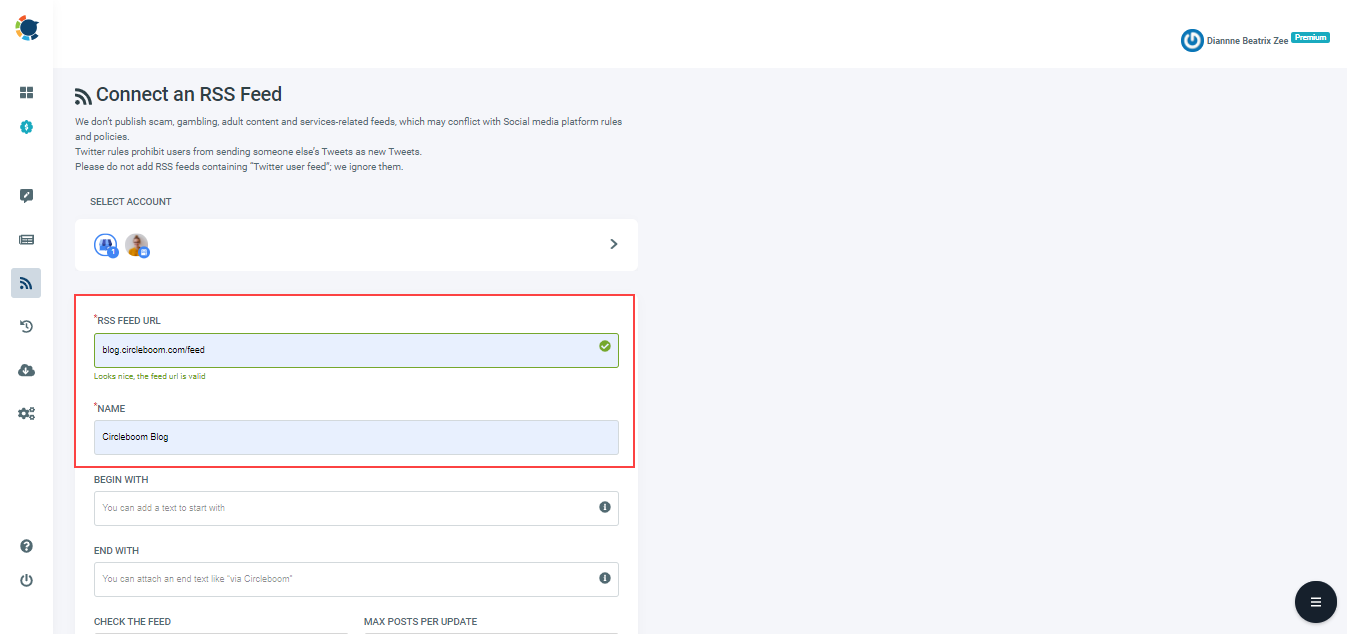Click the Premium badge
This screenshot has height=634, width=1347.
click(x=1311, y=36)
